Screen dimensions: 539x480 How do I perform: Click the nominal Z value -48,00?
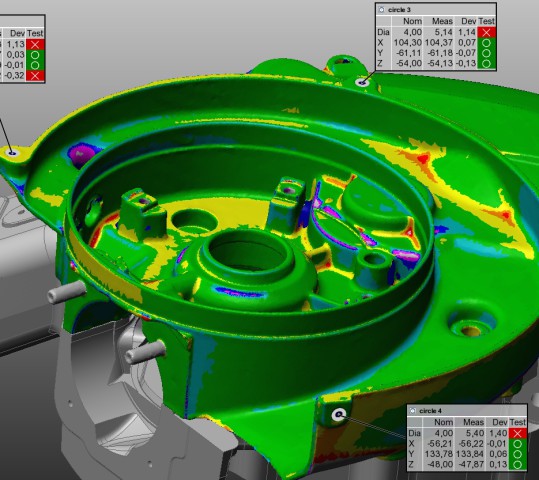pyautogui.click(x=440, y=465)
